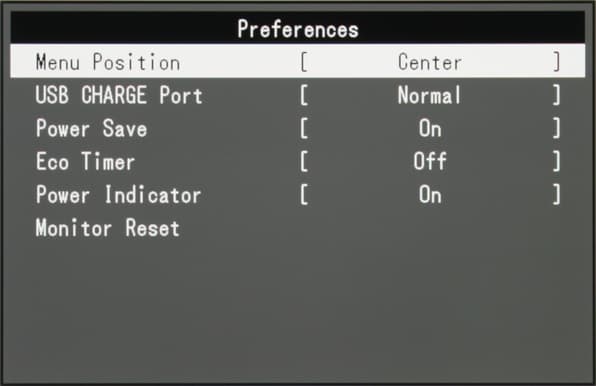Toggle the Power Indicator On value
This screenshot has width=596, height=386.
pyautogui.click(x=430, y=195)
